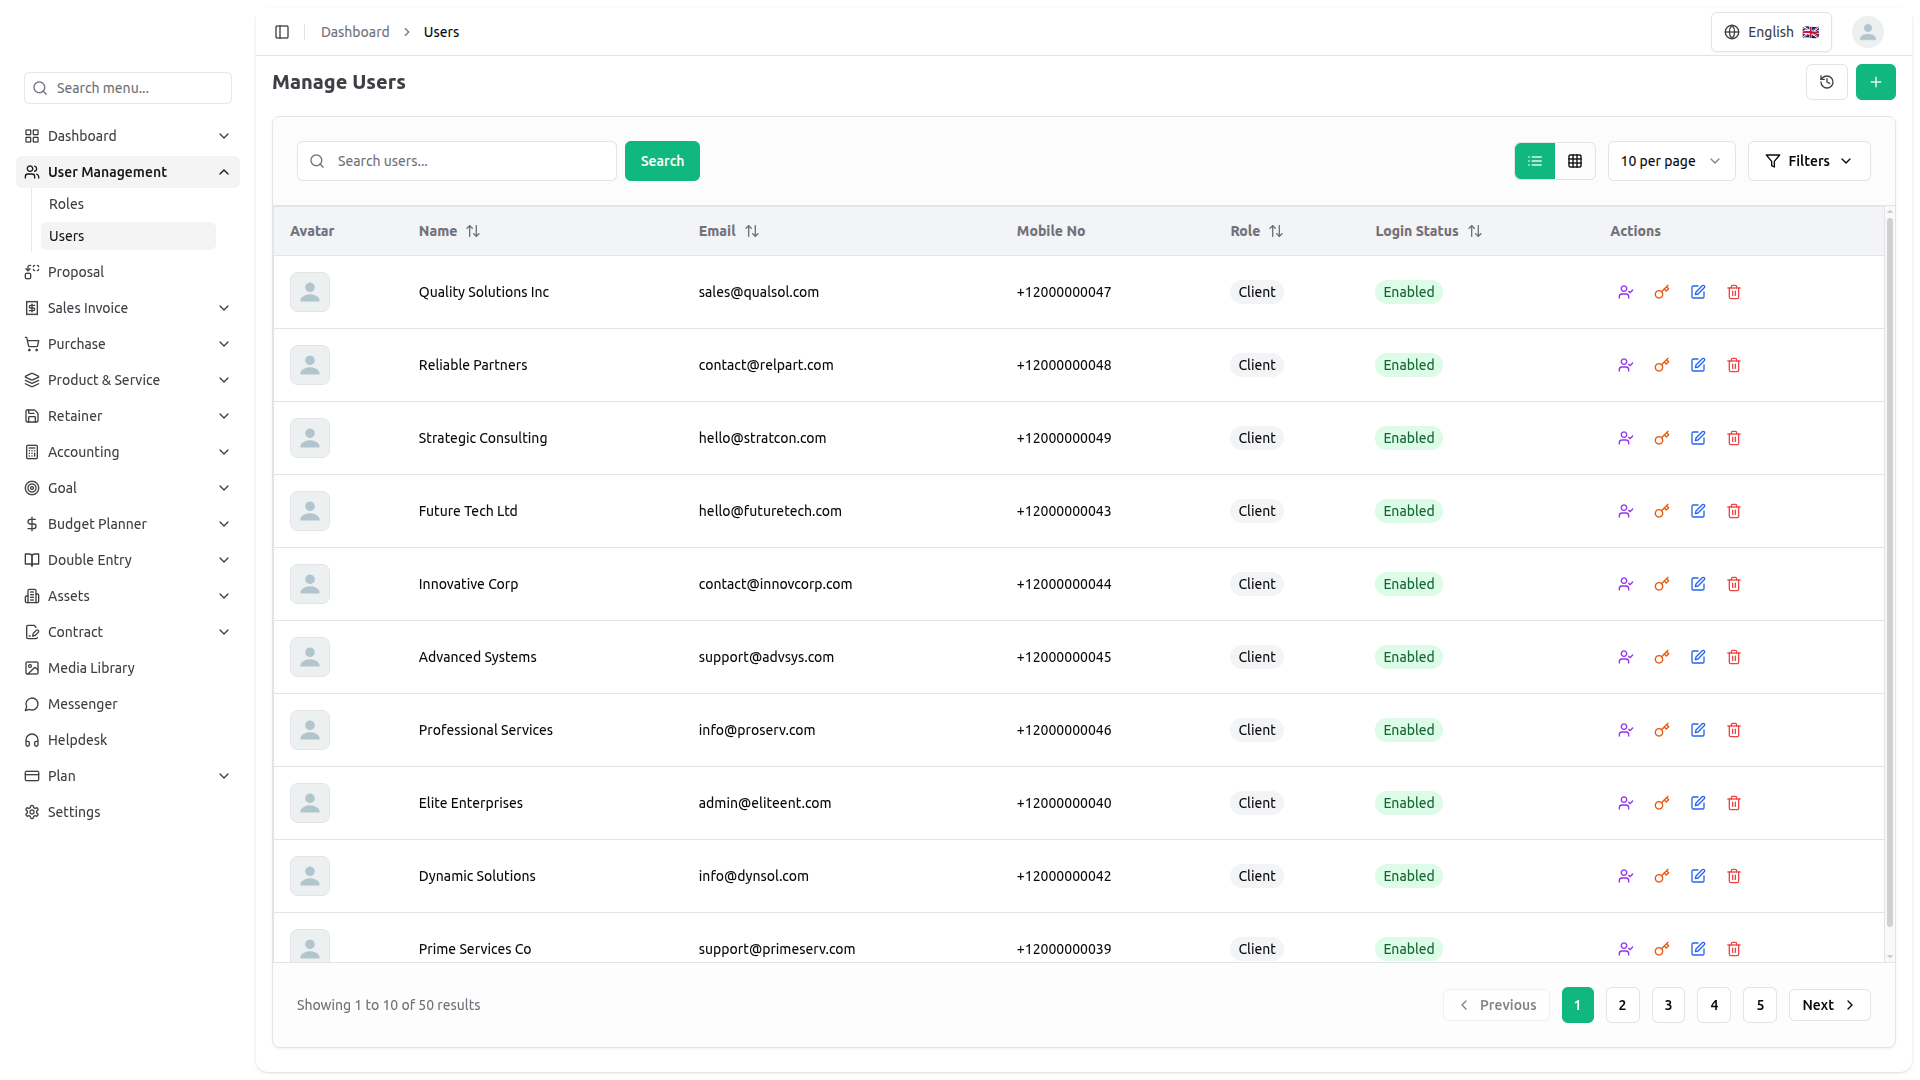
Task: Open Media Library from the sidebar
Action: coord(91,668)
